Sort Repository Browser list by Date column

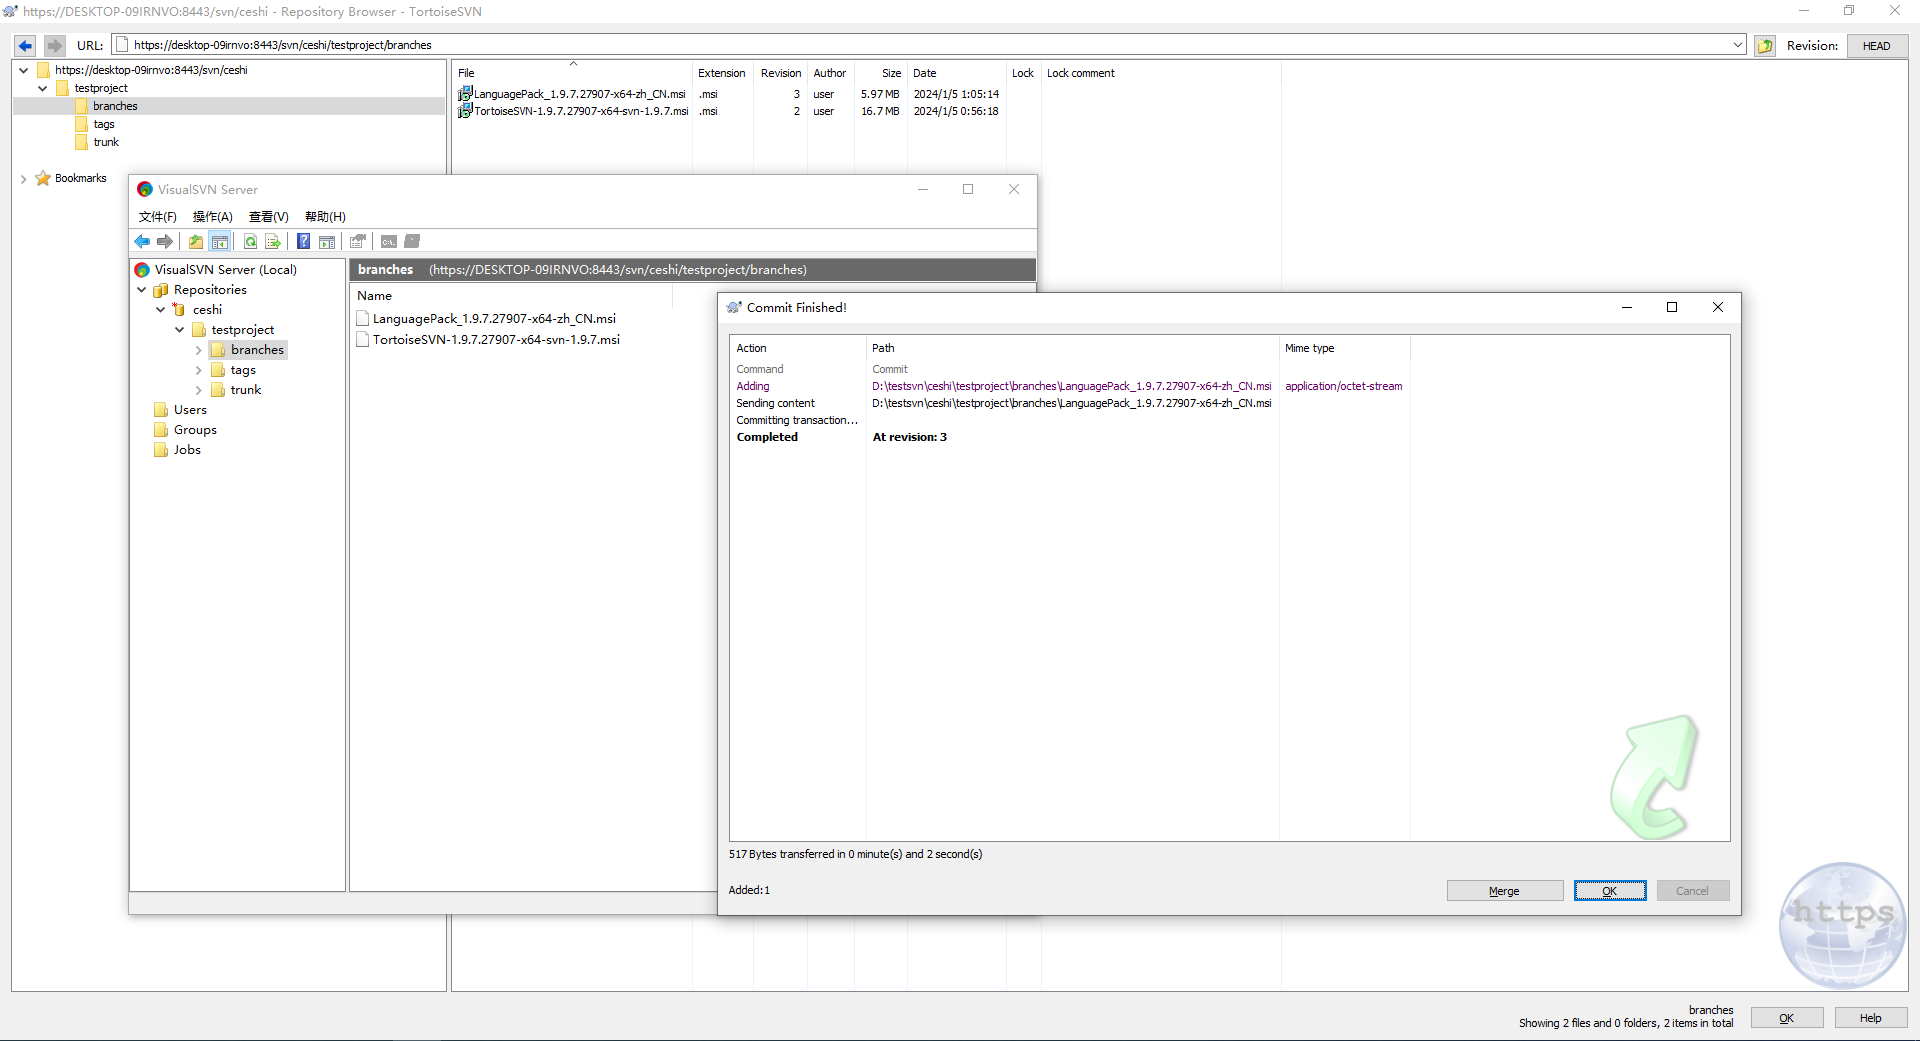click(956, 73)
